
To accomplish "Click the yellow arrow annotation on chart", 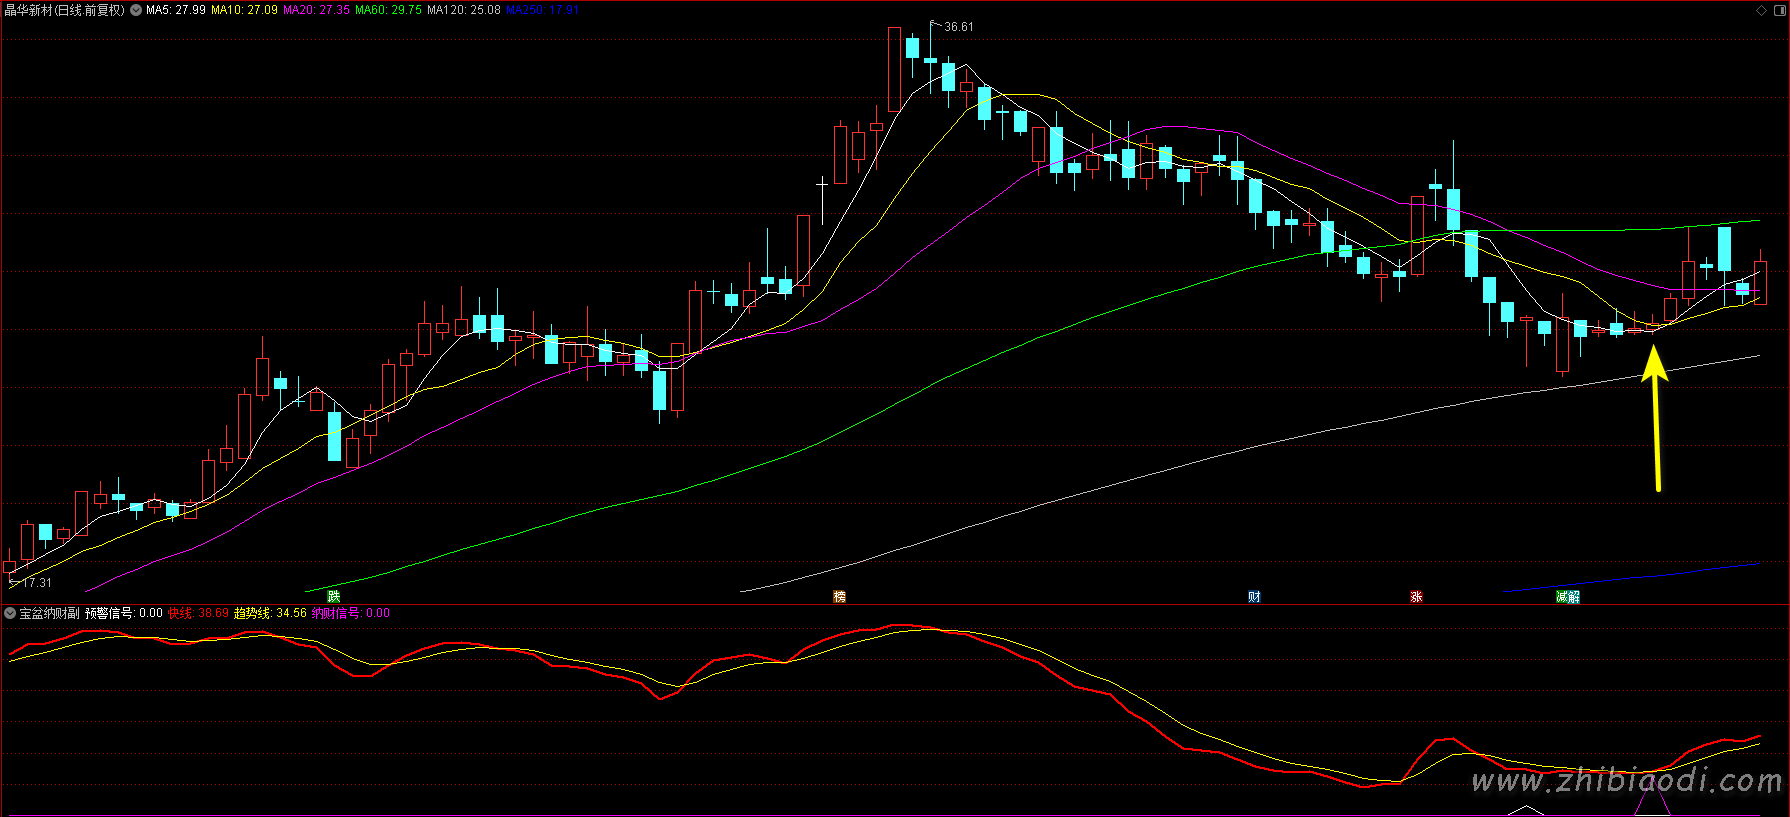I will pos(1656,418).
